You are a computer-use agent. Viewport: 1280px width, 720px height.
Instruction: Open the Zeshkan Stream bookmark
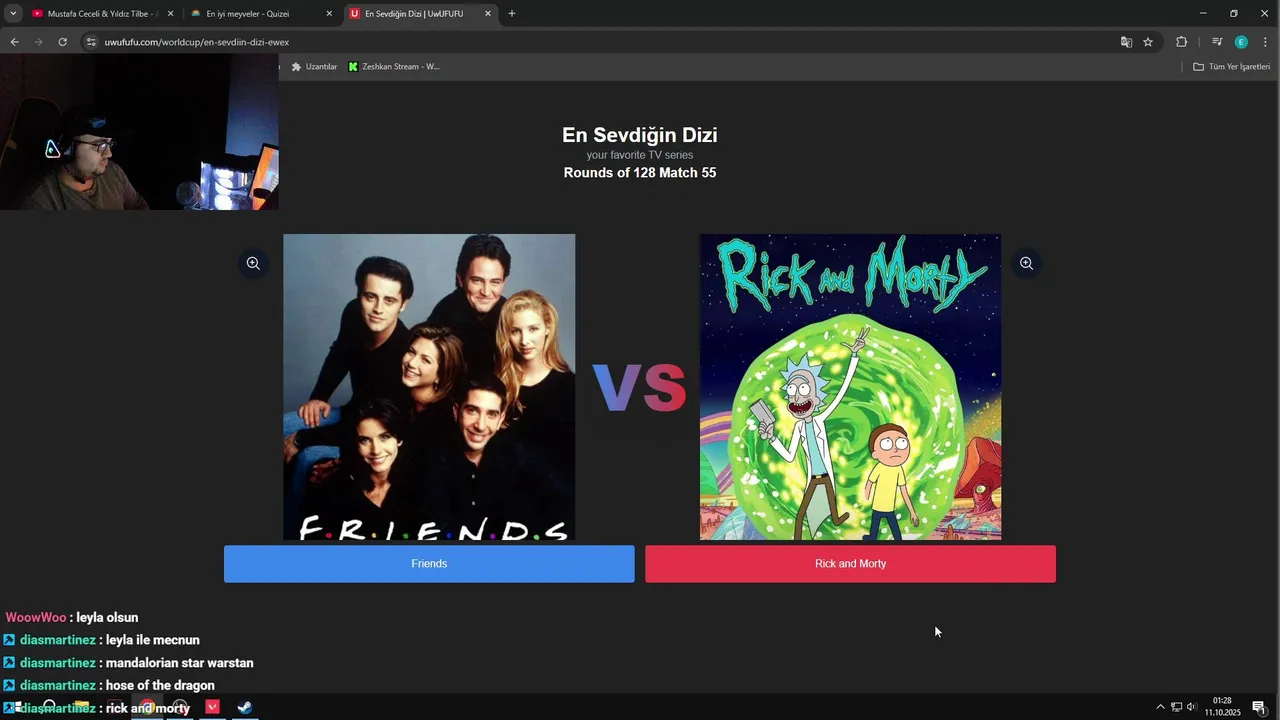[x=394, y=67]
